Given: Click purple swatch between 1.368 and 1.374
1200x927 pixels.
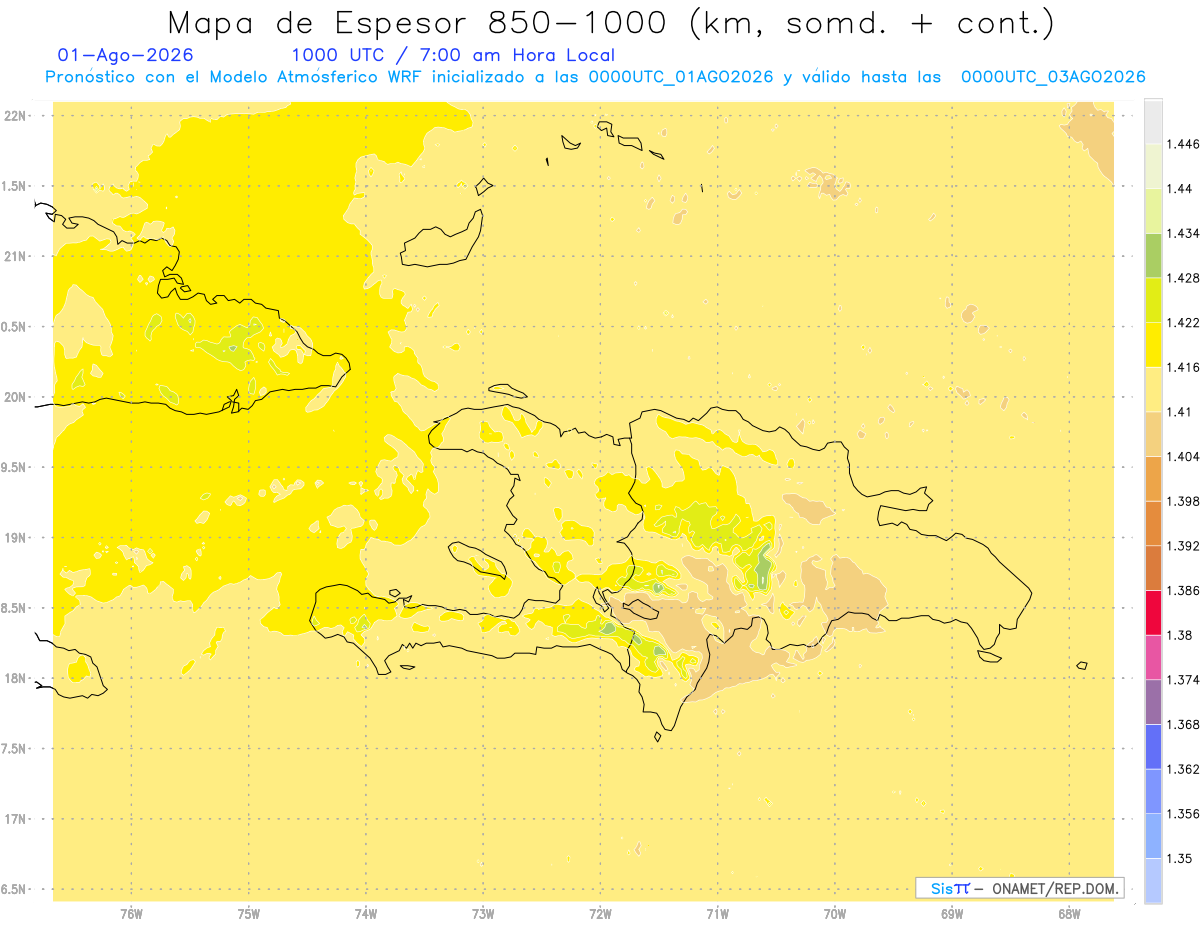Looking at the screenshot, I should 1153,702.
